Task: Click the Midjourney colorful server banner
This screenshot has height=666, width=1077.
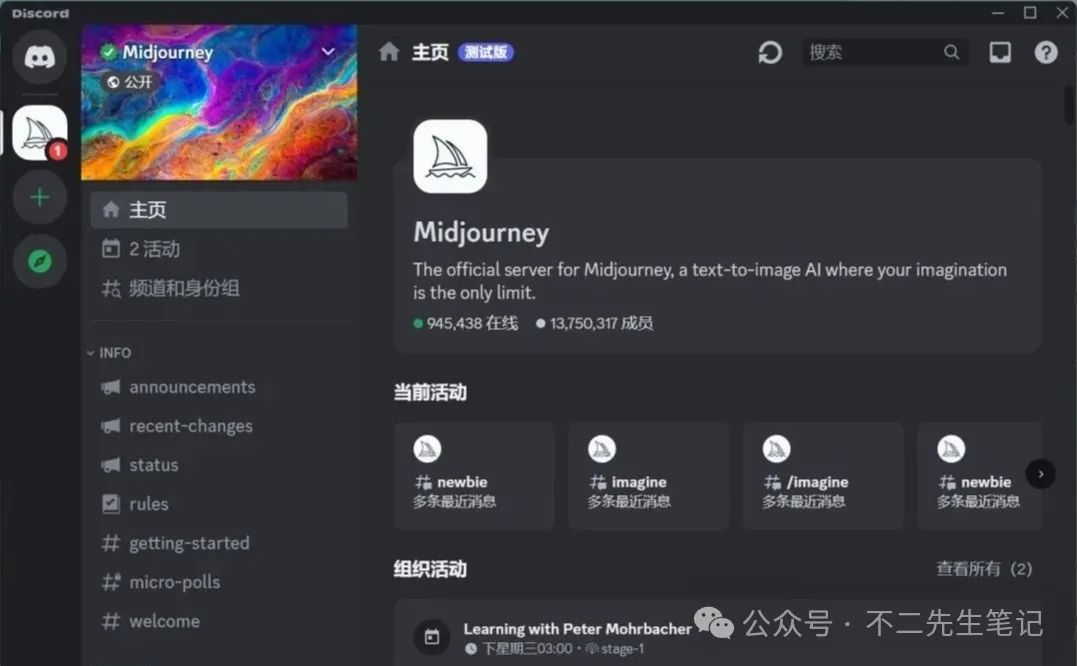Action: pyautogui.click(x=219, y=102)
